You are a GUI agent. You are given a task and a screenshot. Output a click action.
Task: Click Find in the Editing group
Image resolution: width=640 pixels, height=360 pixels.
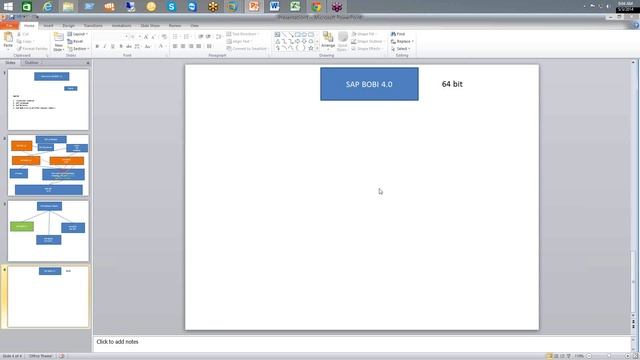pos(398,34)
